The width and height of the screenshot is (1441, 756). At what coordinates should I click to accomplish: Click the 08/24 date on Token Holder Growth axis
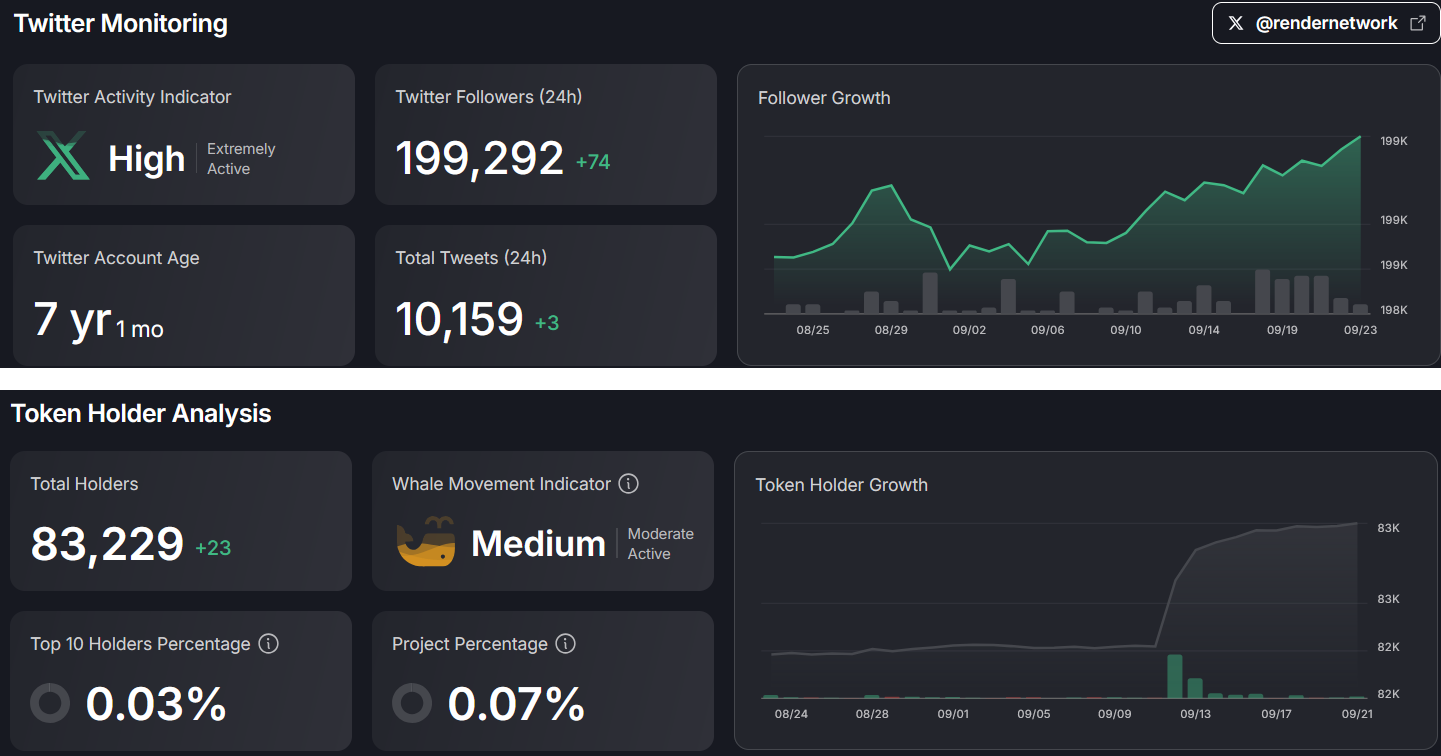(791, 714)
